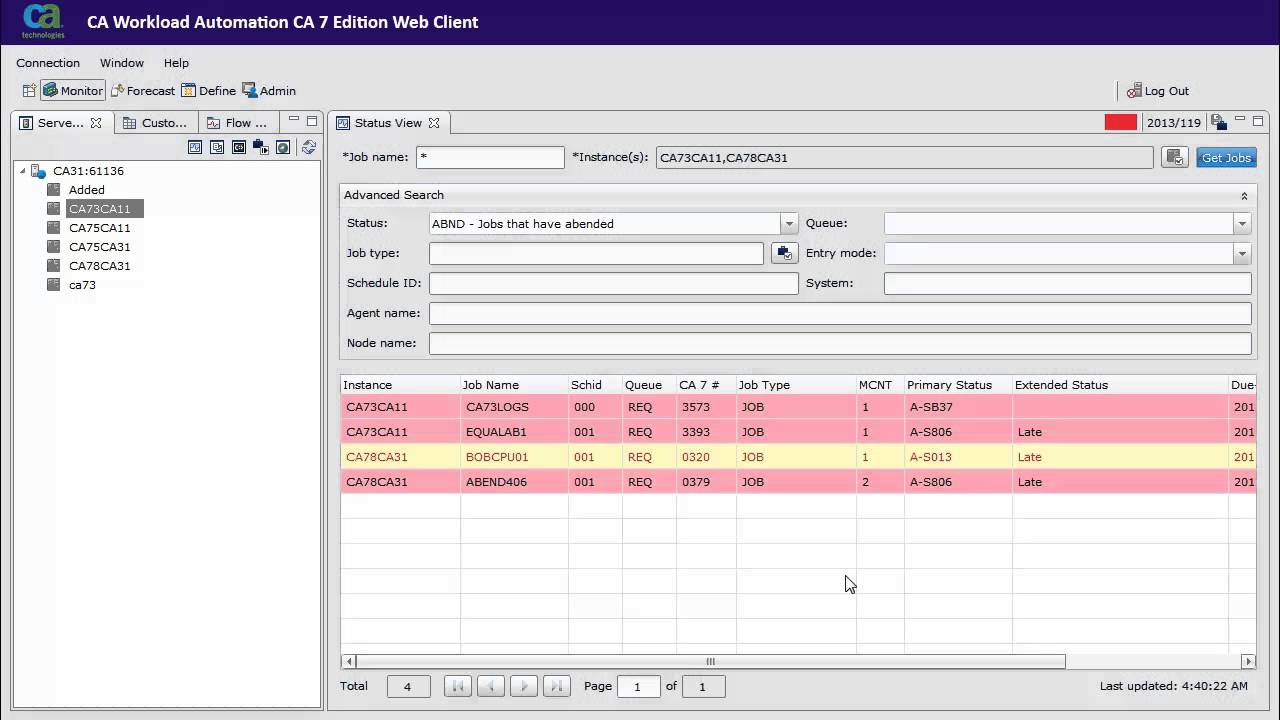Sort by the Job Name column header
The image size is (1280, 720).
[x=514, y=385]
